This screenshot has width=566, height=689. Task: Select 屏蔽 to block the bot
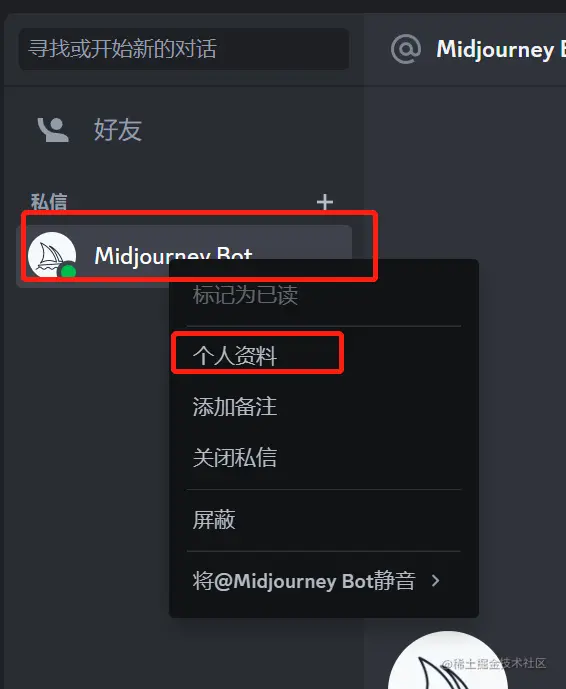[214, 520]
